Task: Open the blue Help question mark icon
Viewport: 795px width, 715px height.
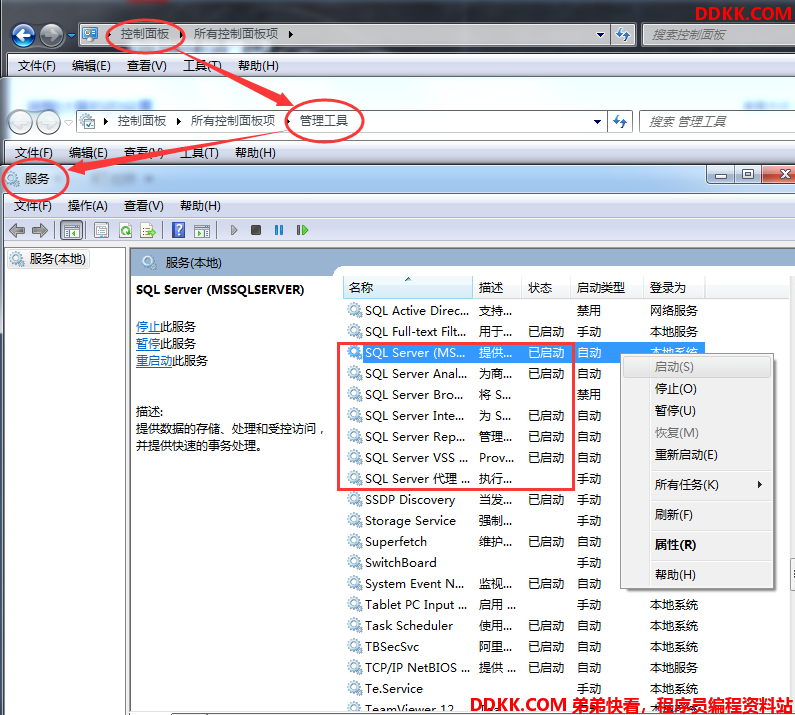Action: tap(178, 230)
